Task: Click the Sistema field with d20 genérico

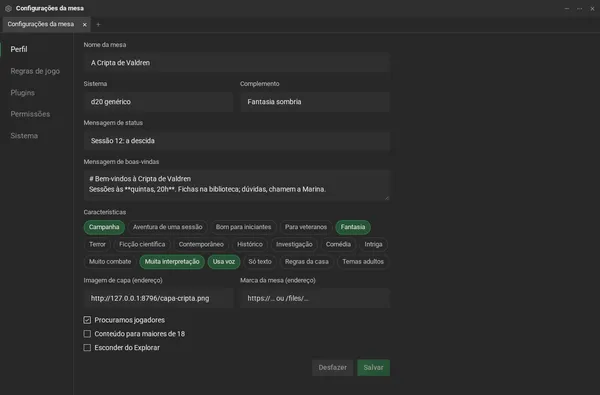Action: pyautogui.click(x=158, y=102)
